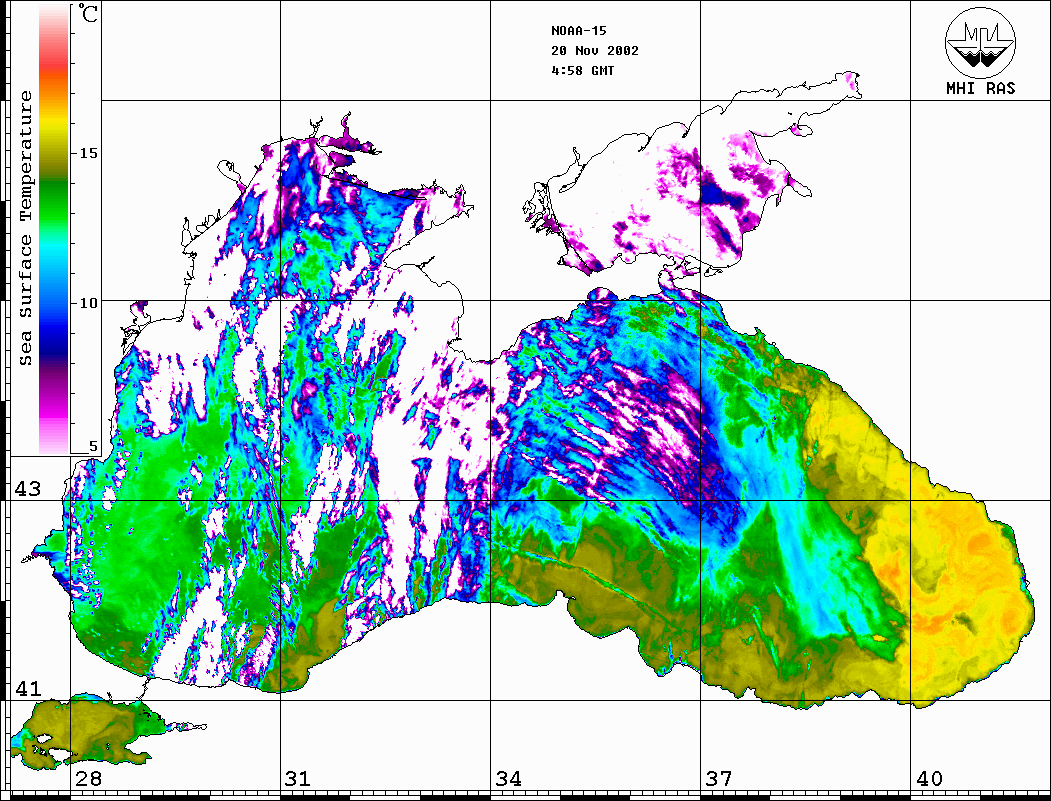Click the "4:58 GMT" time text

(582, 70)
